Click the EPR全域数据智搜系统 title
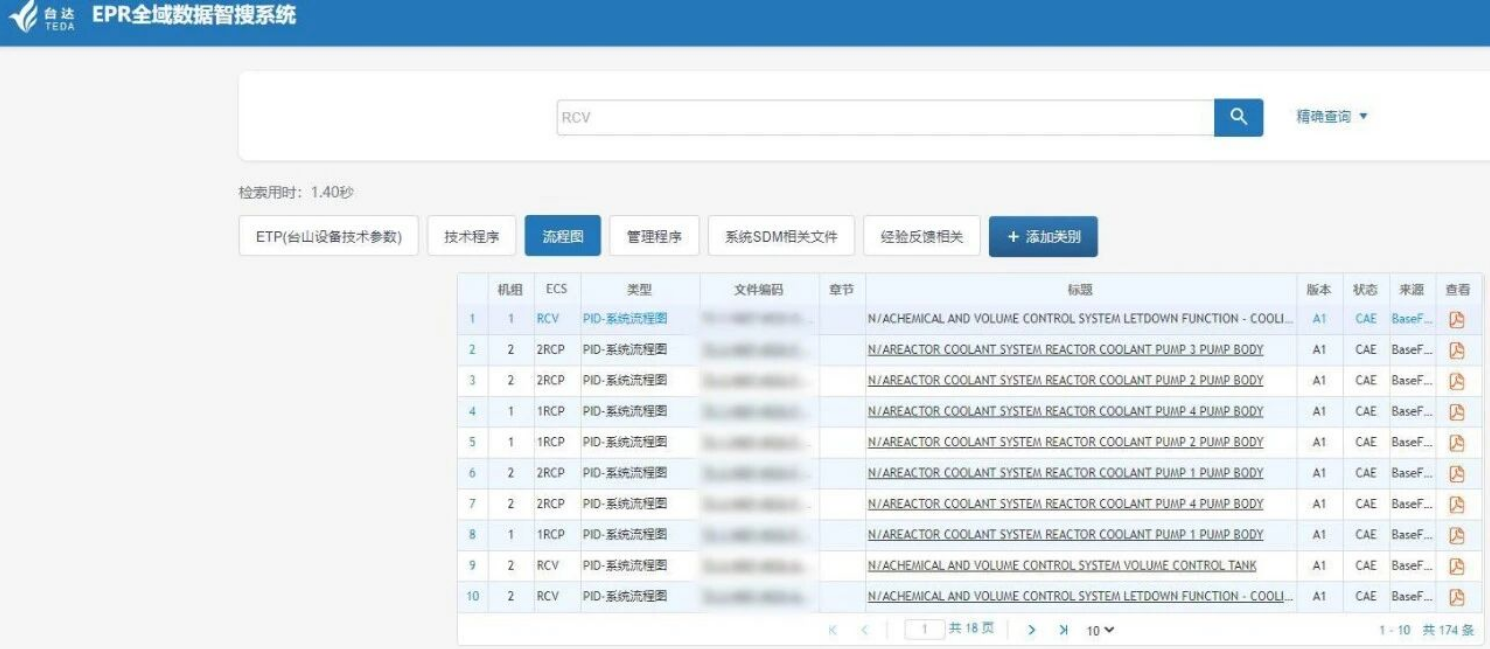The image size is (1490, 649). pos(194,16)
